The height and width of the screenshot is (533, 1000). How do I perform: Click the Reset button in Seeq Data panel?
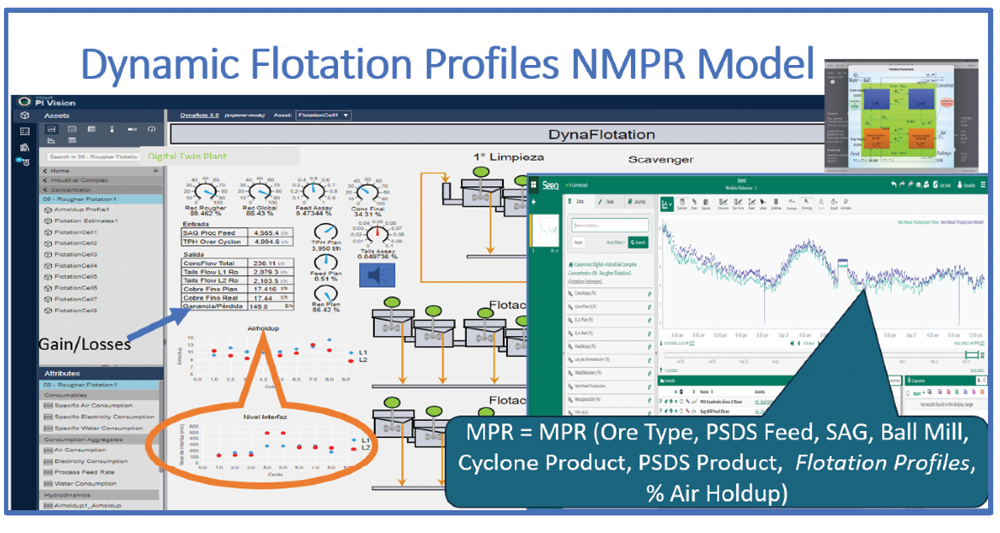(578, 242)
